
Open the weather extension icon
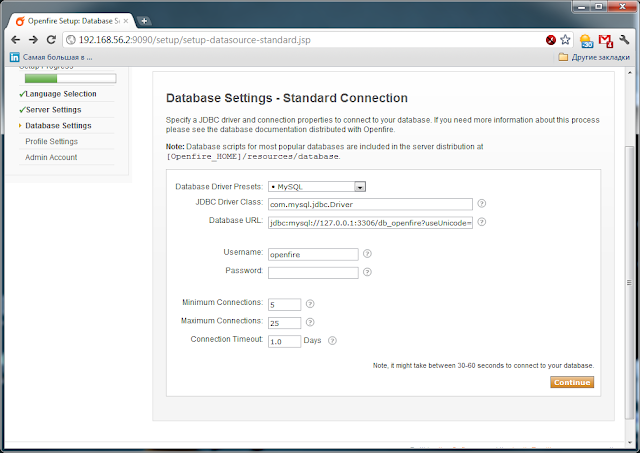pos(587,40)
